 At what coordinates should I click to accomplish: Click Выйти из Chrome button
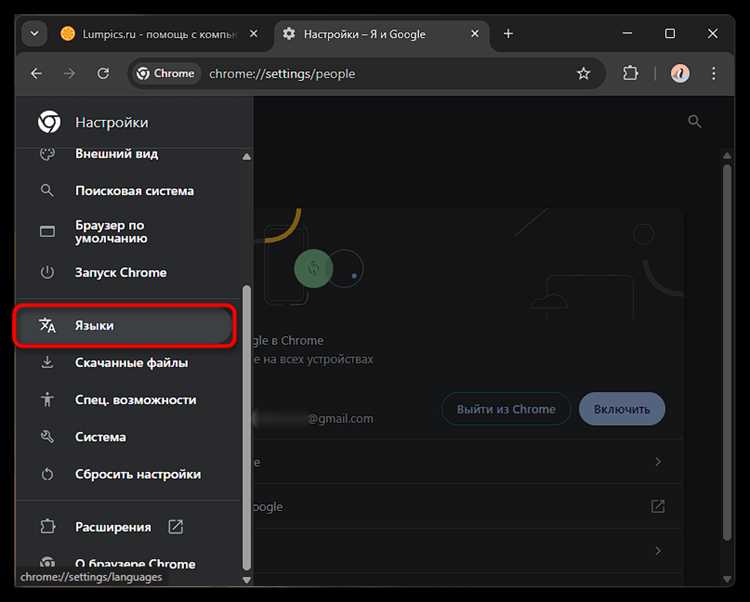click(506, 409)
